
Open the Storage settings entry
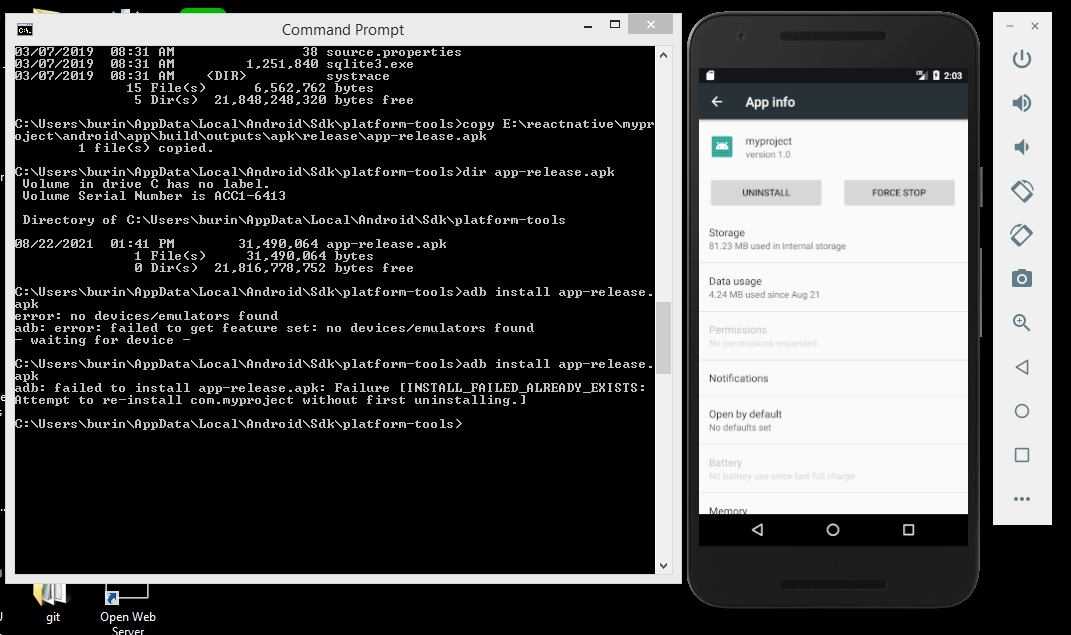coord(832,239)
